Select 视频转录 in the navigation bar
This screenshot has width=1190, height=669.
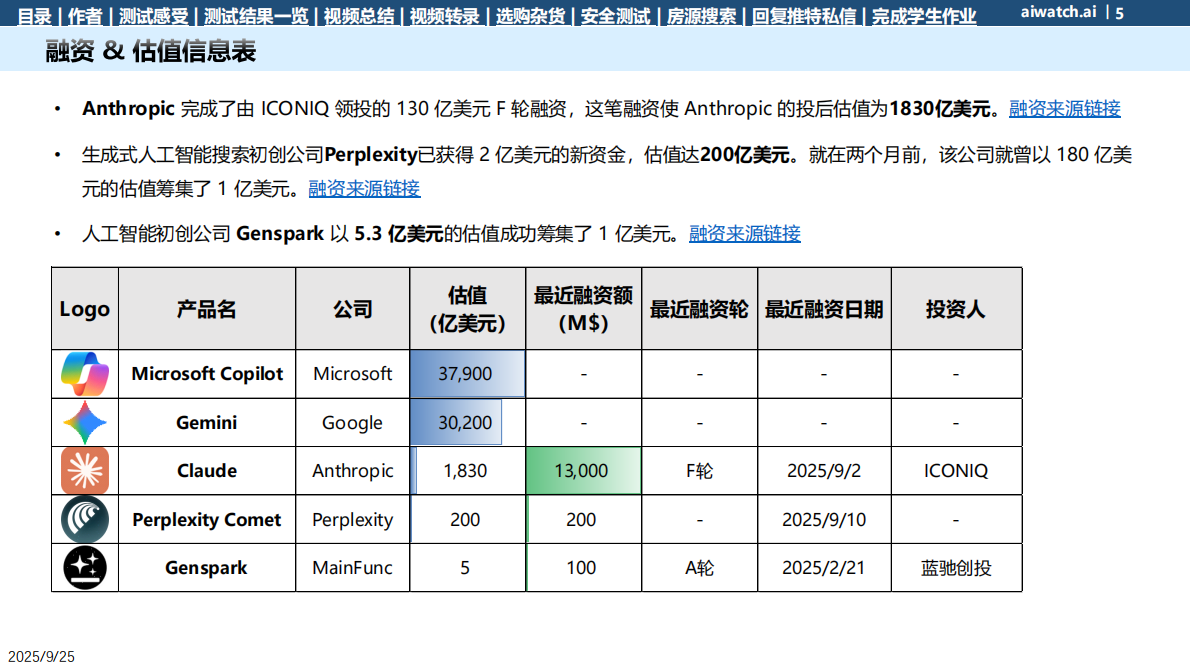[444, 16]
